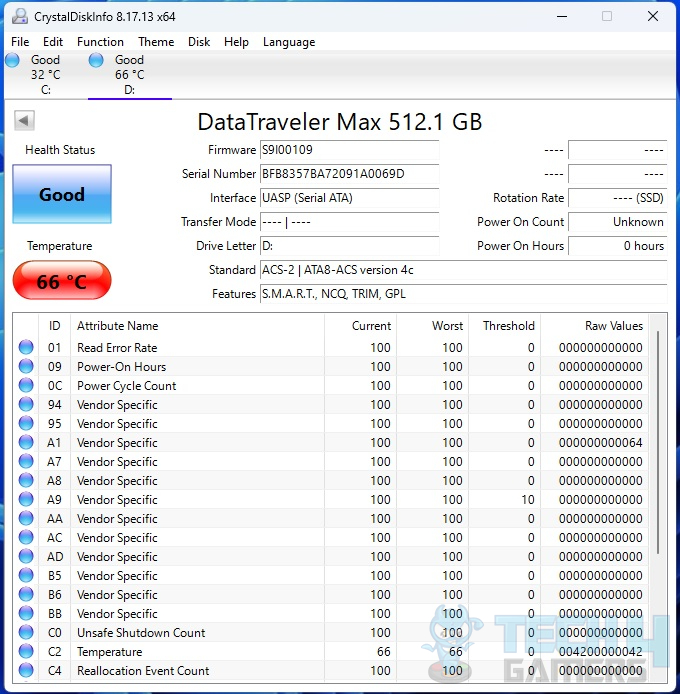Viewport: 680px width, 694px height.
Task: Click status orb for attribute ID A9
Action: pos(26,499)
